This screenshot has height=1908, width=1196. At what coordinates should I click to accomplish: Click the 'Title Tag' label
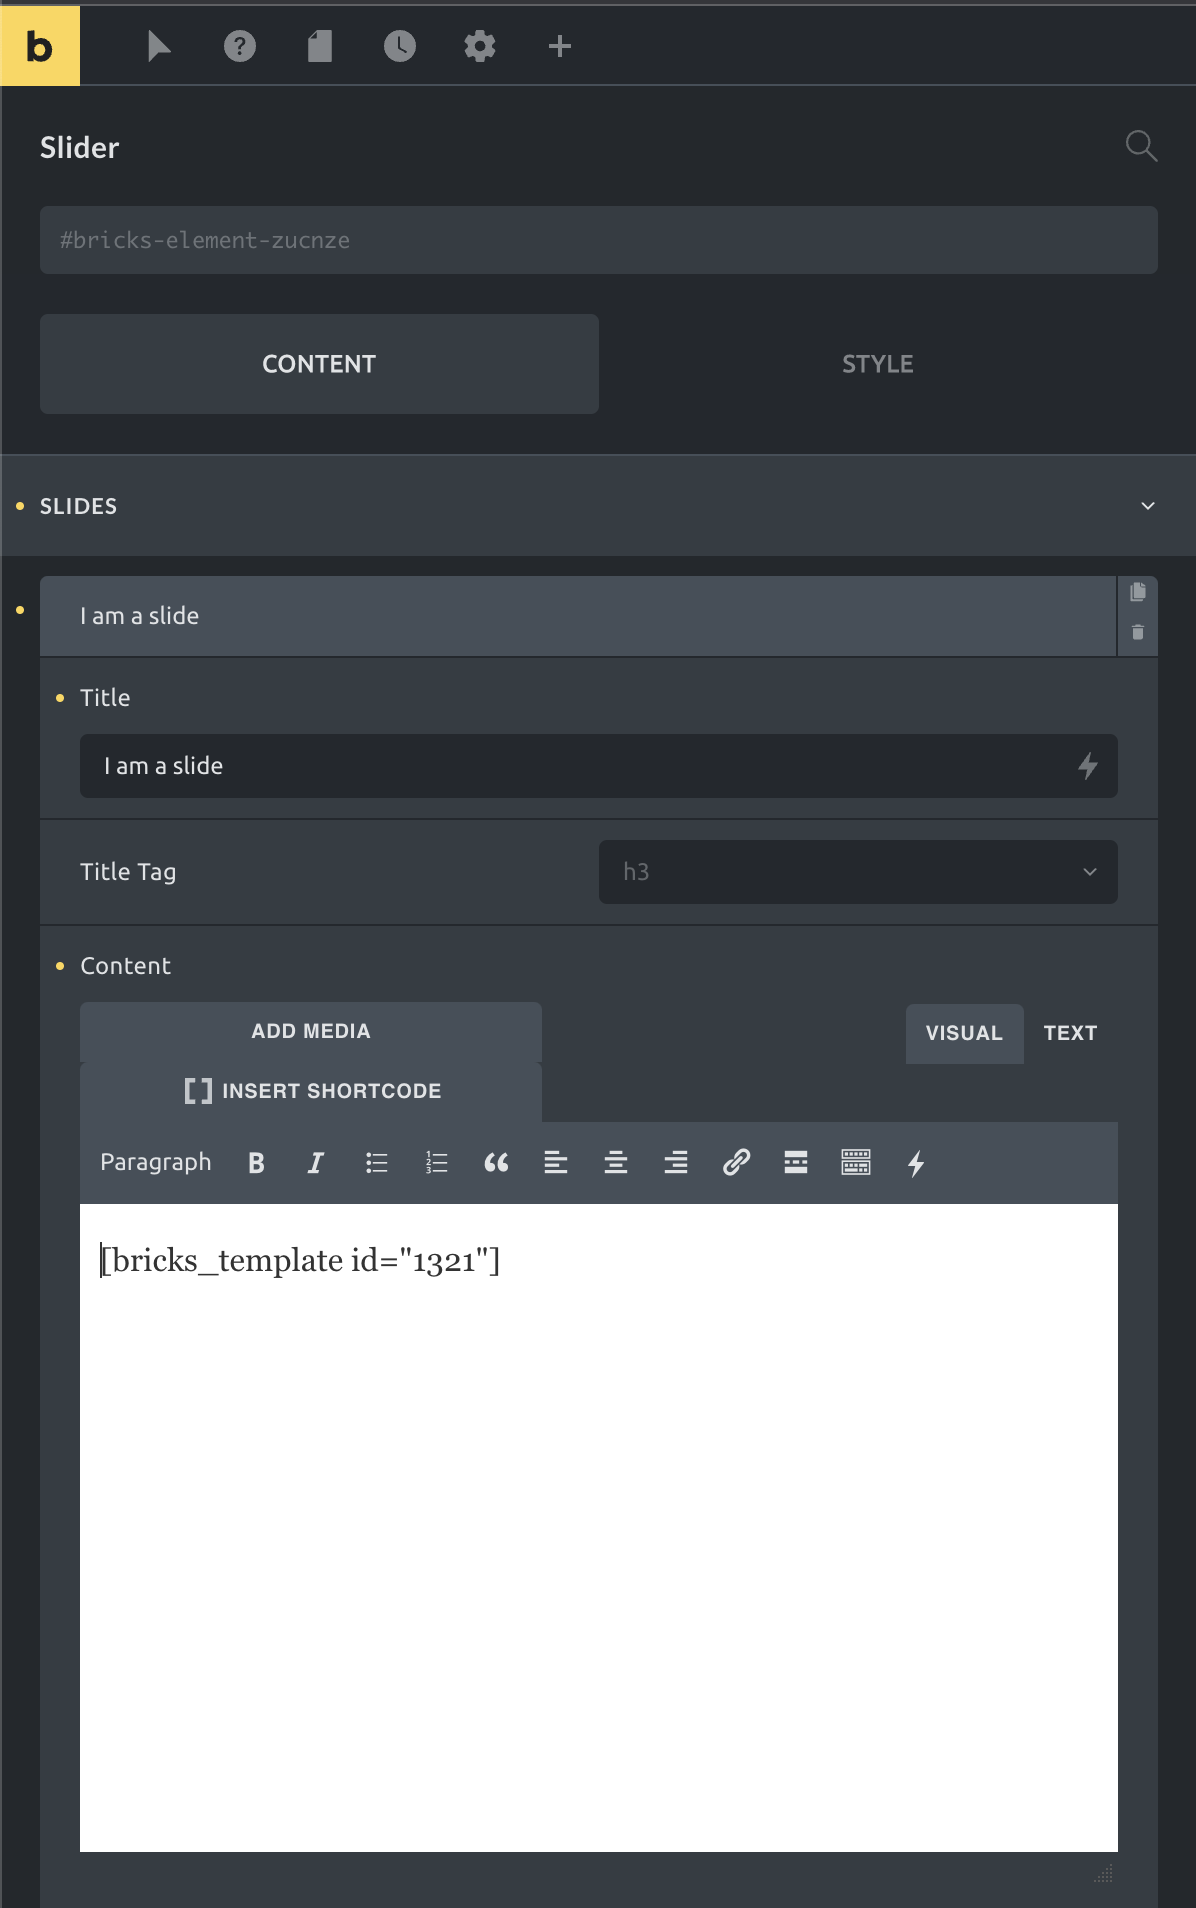128,872
